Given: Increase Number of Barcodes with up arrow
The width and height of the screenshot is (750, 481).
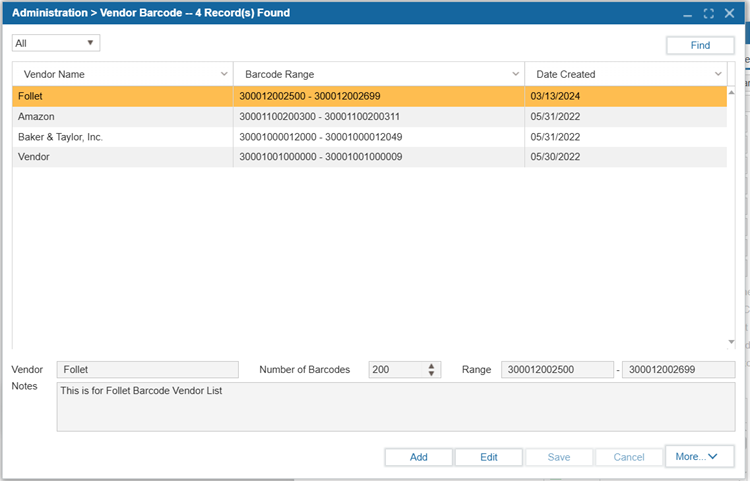Looking at the screenshot, I should (431, 366).
